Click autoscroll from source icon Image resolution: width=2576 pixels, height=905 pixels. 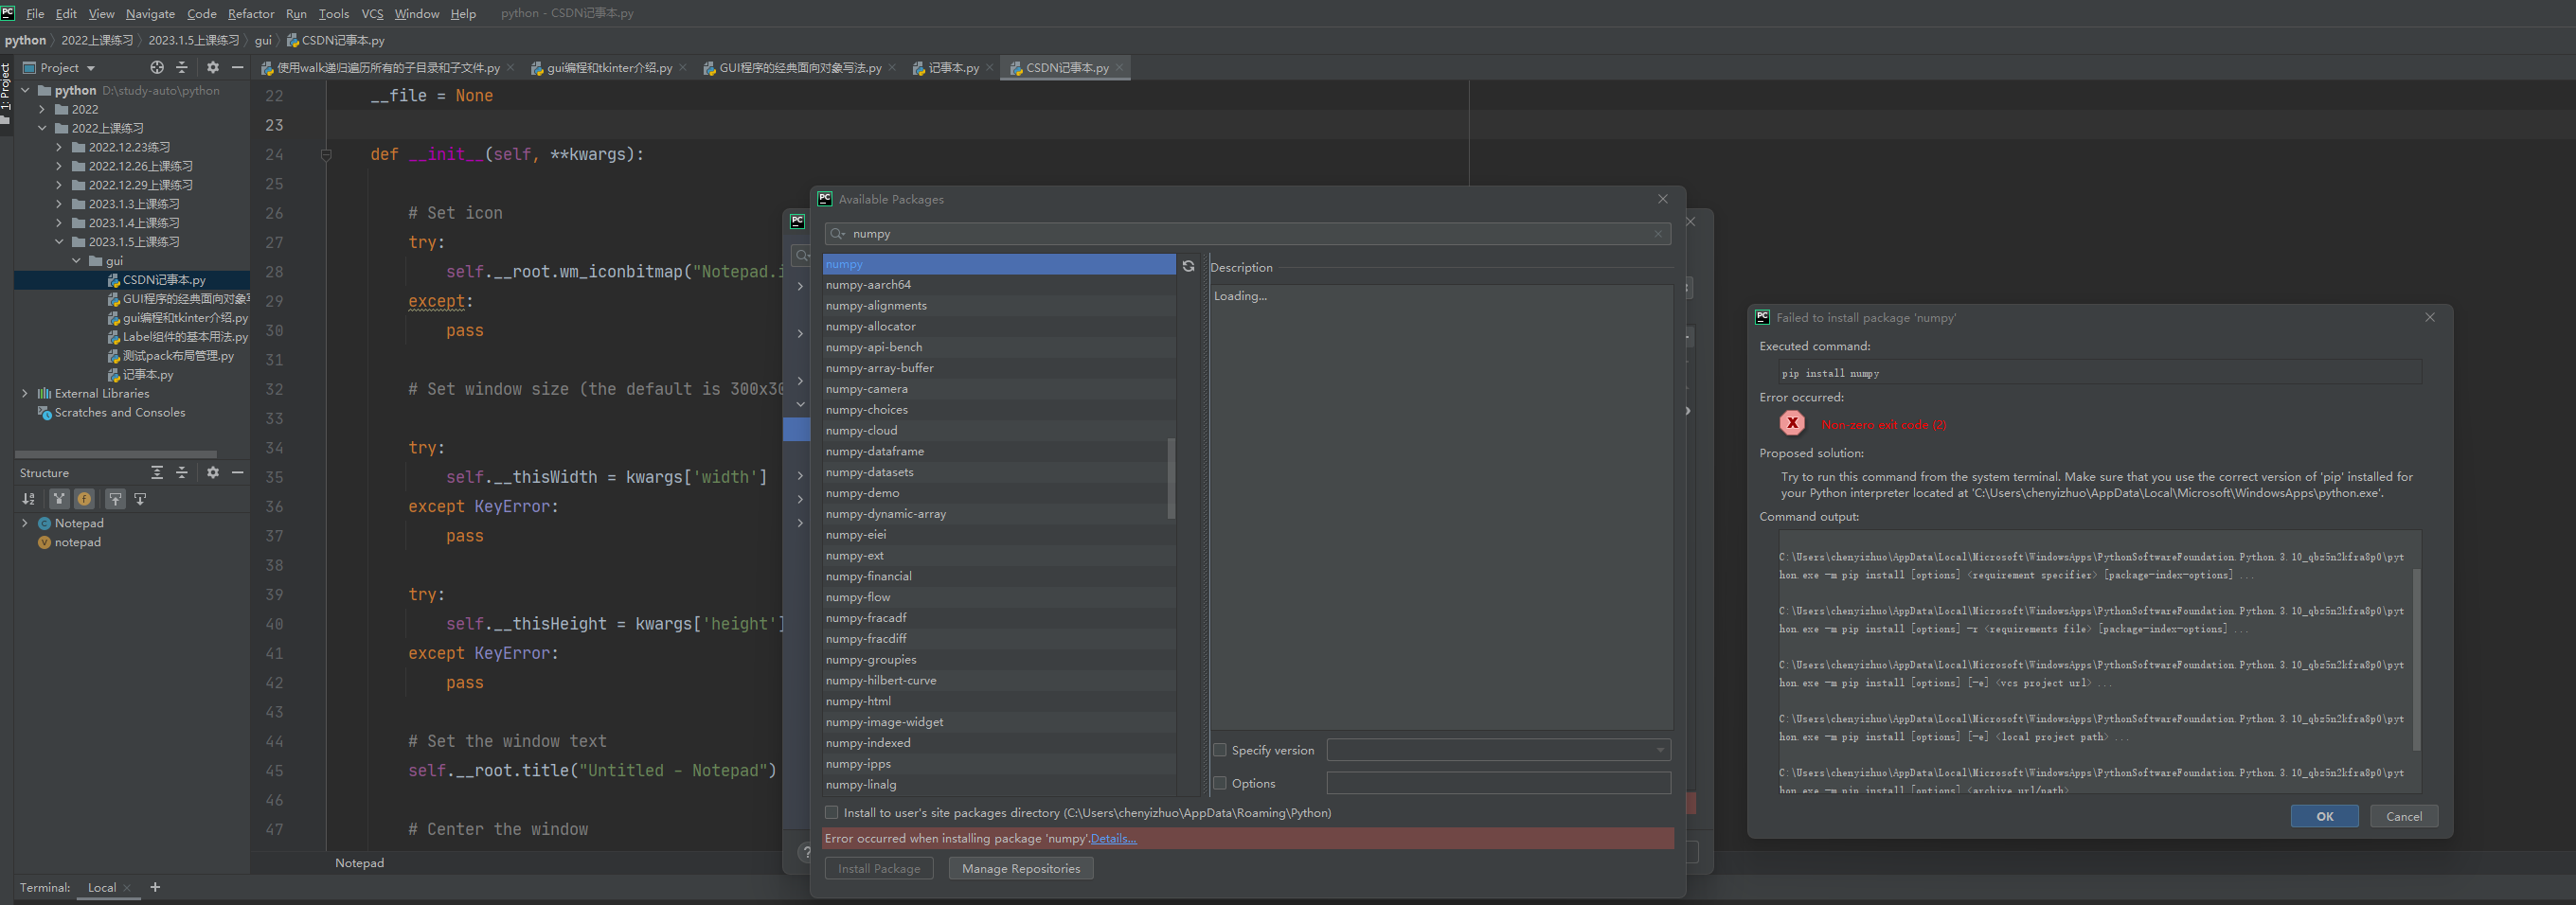pyautogui.click(x=140, y=498)
